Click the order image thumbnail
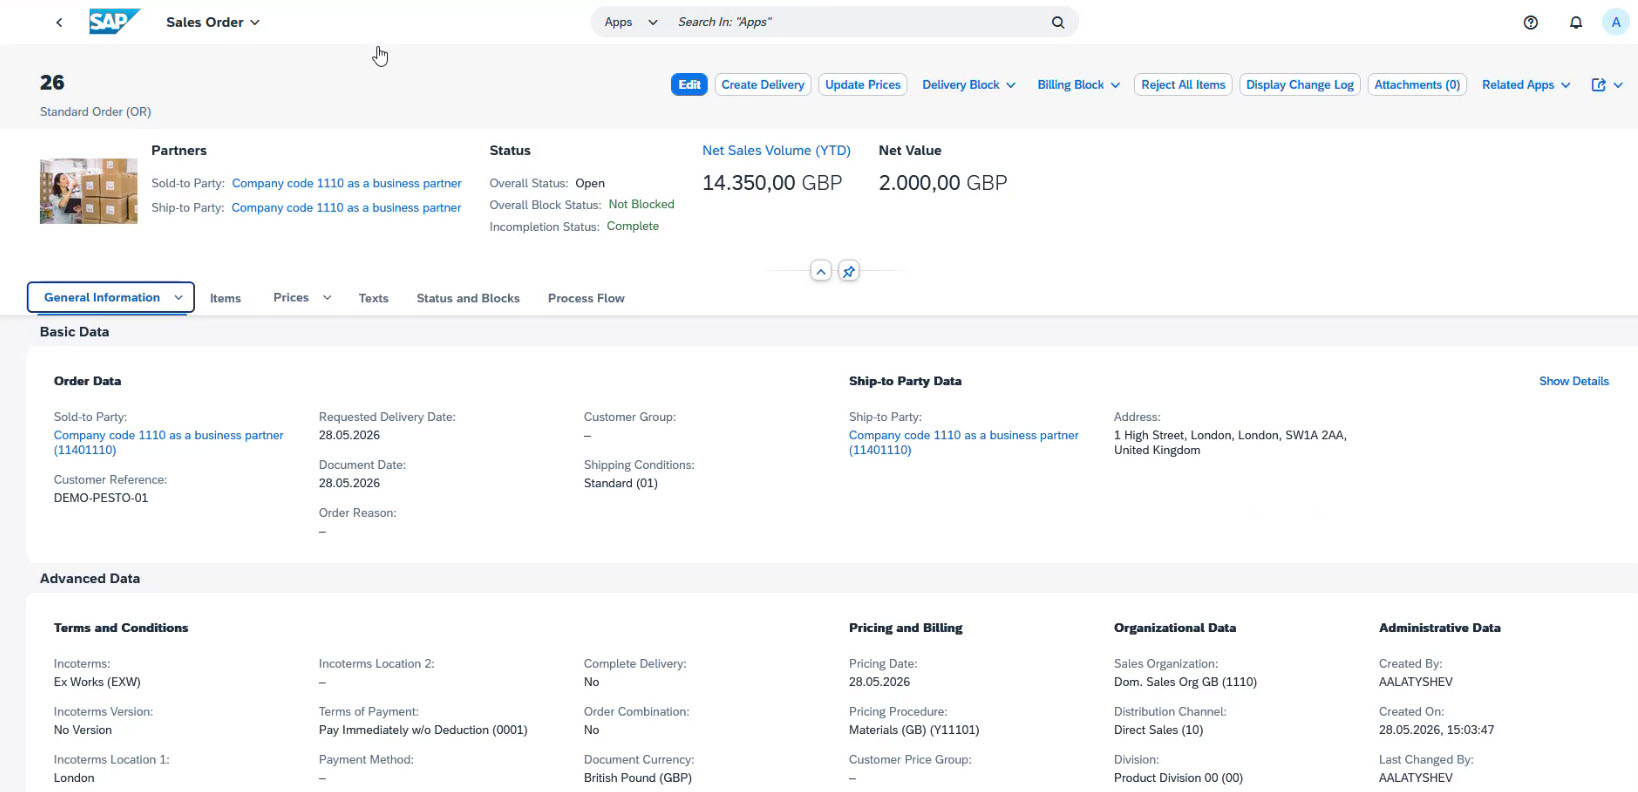The height and width of the screenshot is (792, 1638). (x=89, y=191)
